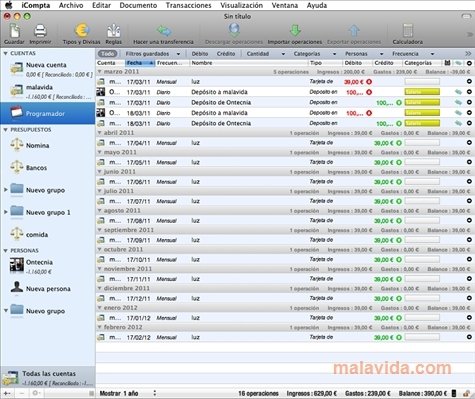475x399 pixels.
Task: Sort by the Tipo column header
Action: (x=325, y=63)
